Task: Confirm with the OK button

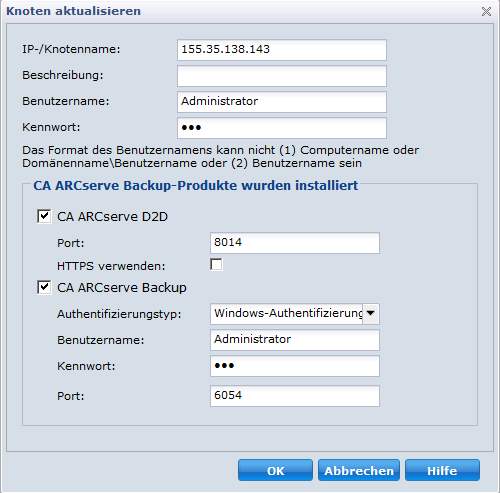Action: coord(275,470)
